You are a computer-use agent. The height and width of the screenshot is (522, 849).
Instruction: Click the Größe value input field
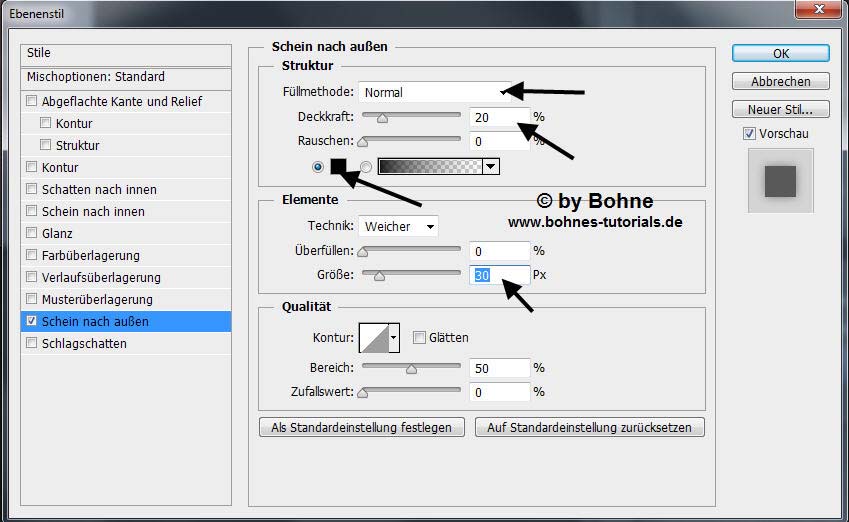tap(498, 275)
